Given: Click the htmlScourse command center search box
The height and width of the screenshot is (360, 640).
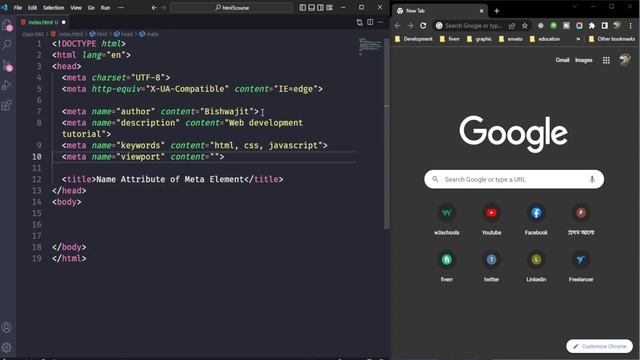Looking at the screenshot, I should point(231,7).
